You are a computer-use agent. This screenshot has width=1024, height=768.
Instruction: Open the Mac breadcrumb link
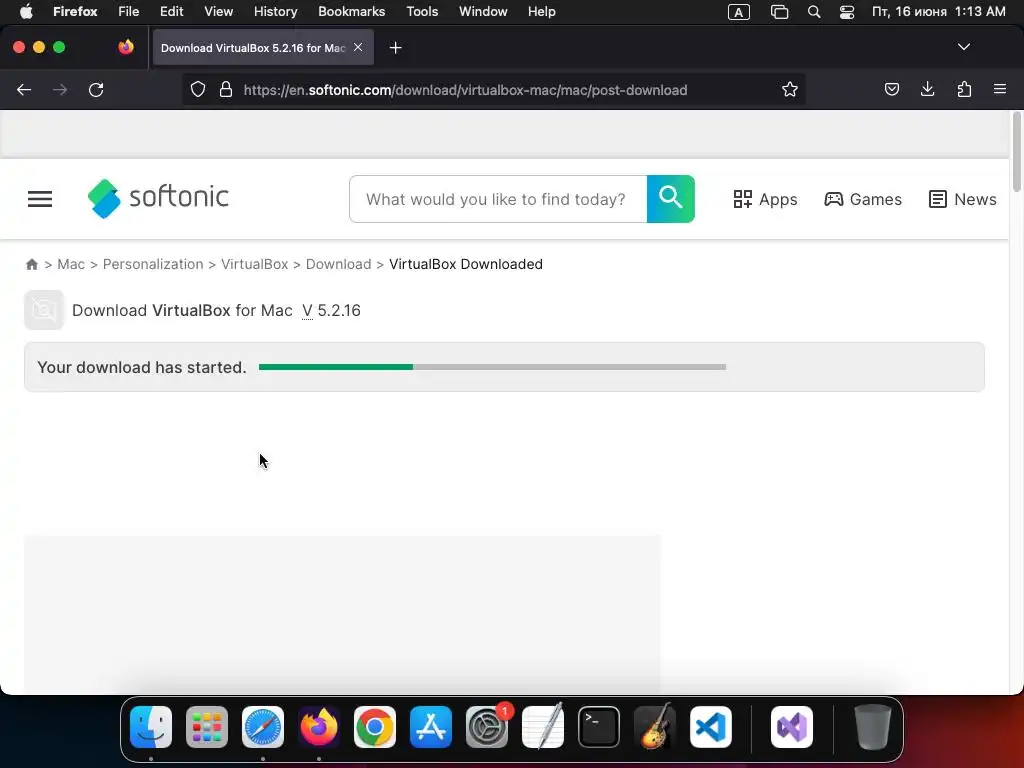coord(71,264)
